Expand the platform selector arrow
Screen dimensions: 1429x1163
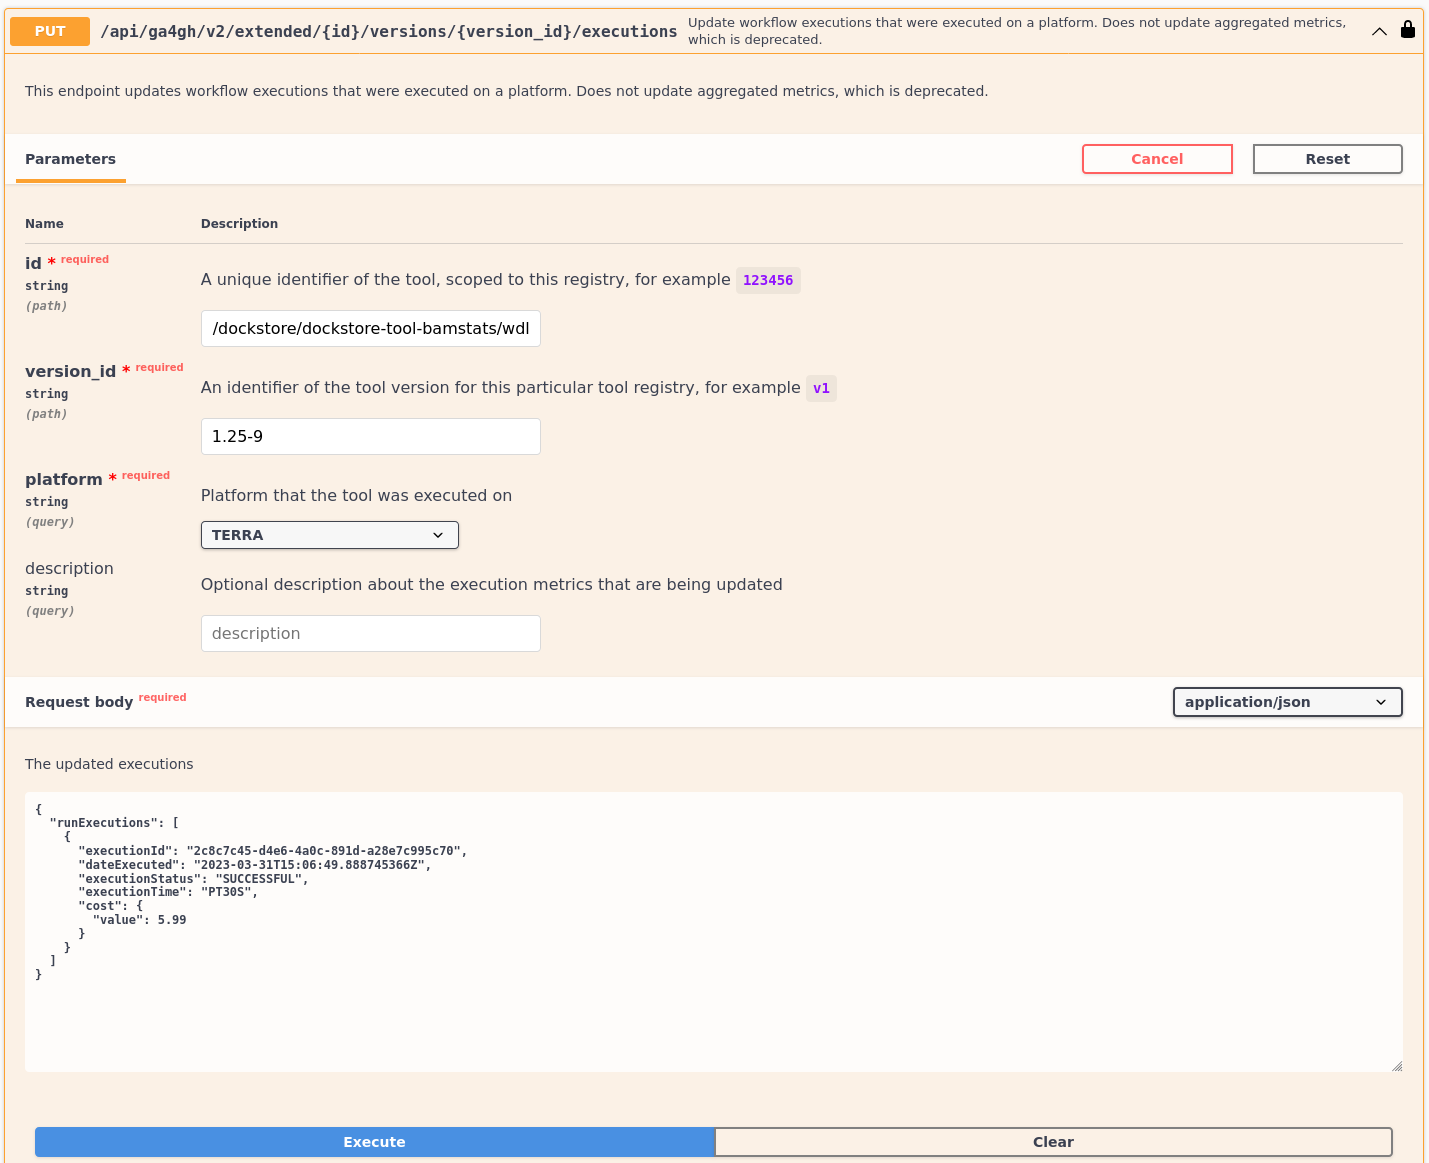point(438,535)
